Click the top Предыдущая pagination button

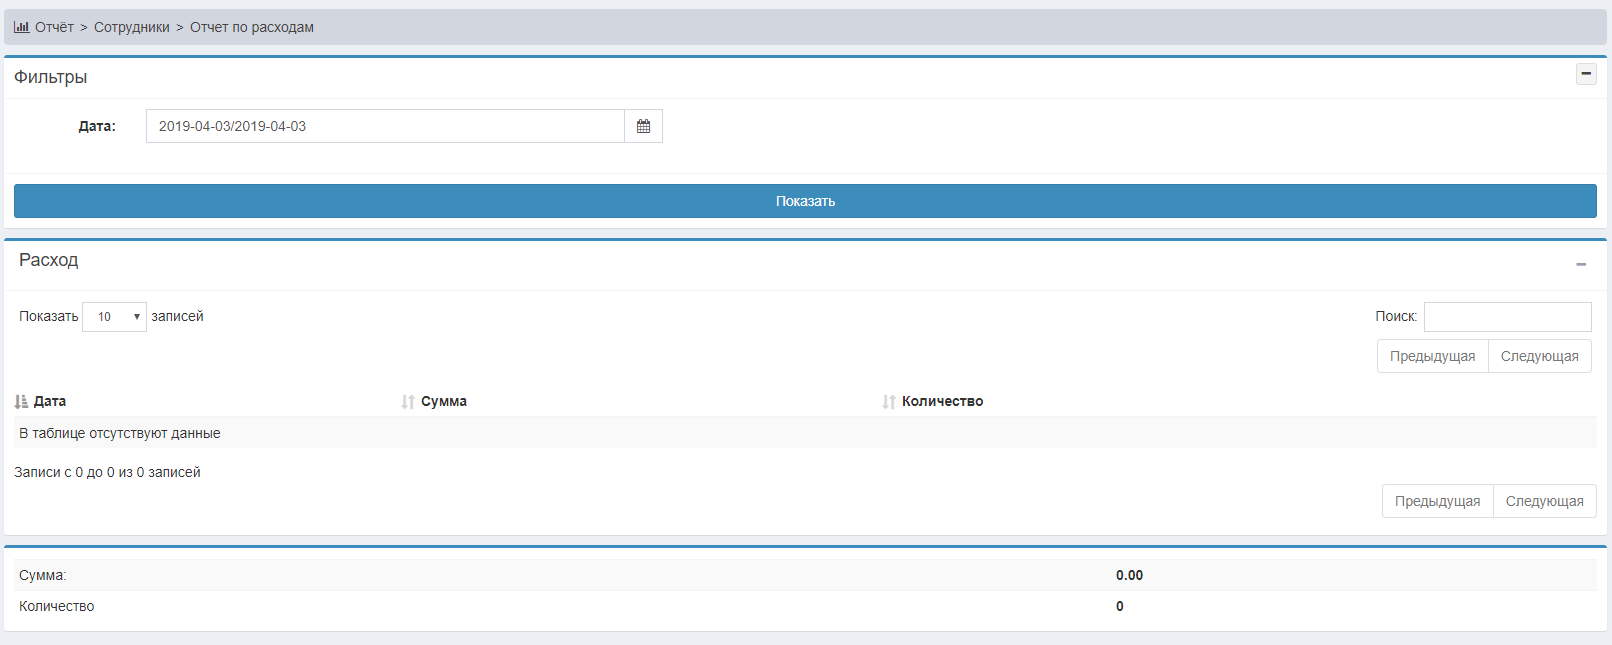pyautogui.click(x=1432, y=356)
